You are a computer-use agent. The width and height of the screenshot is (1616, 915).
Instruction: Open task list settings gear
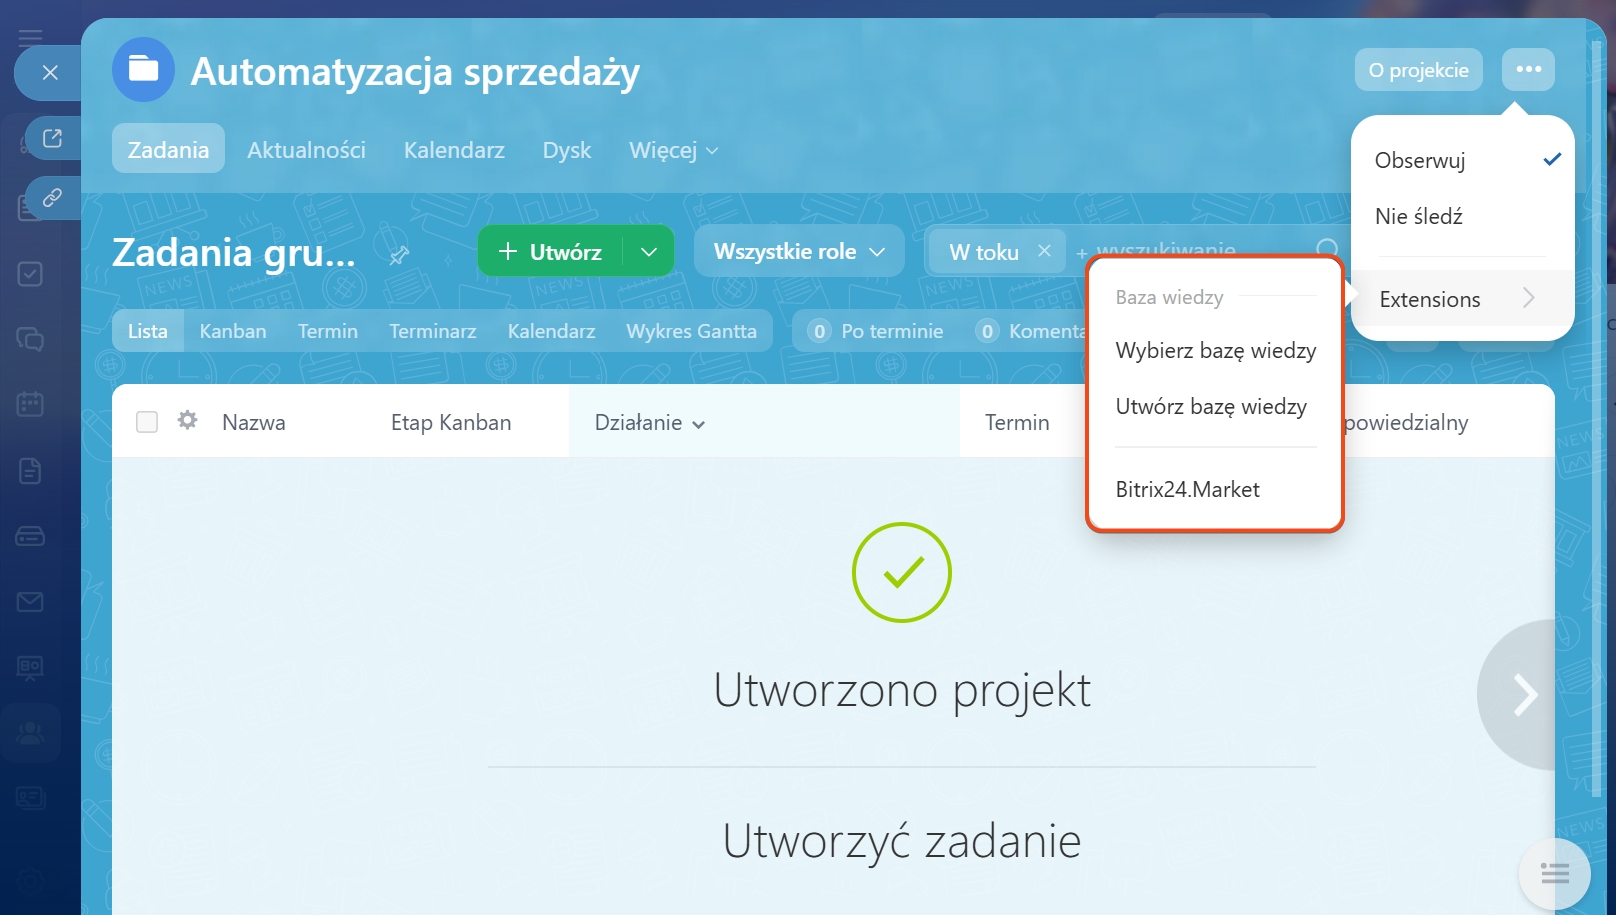187,421
